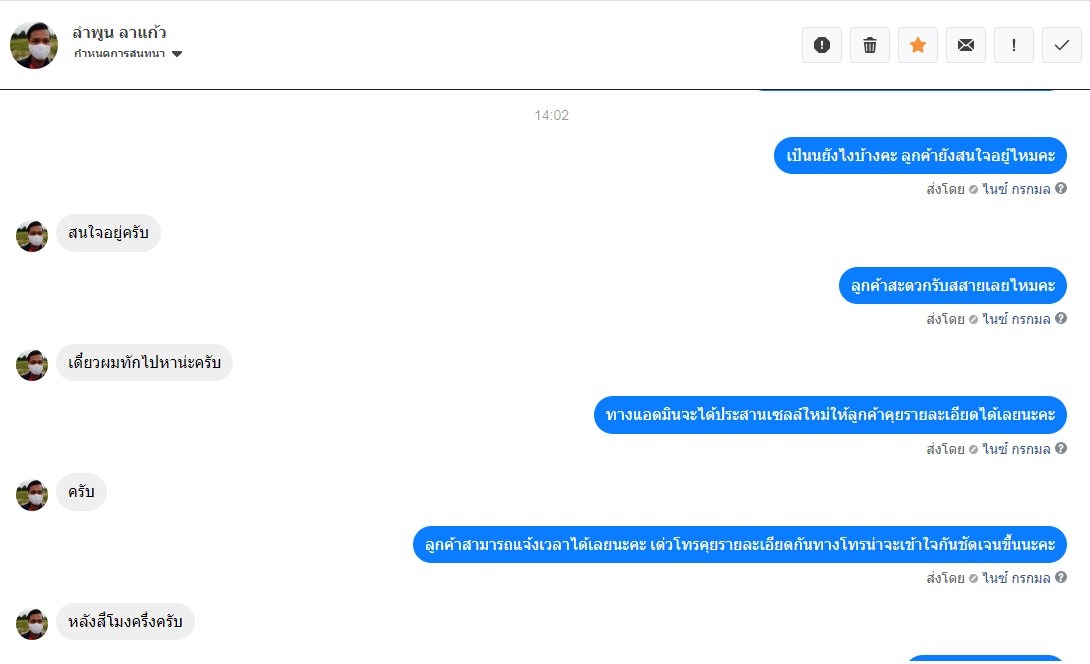Click the sender name ไนซ์ กรกมล under the first message
The width and height of the screenshot is (1090, 664).
coord(1016,189)
